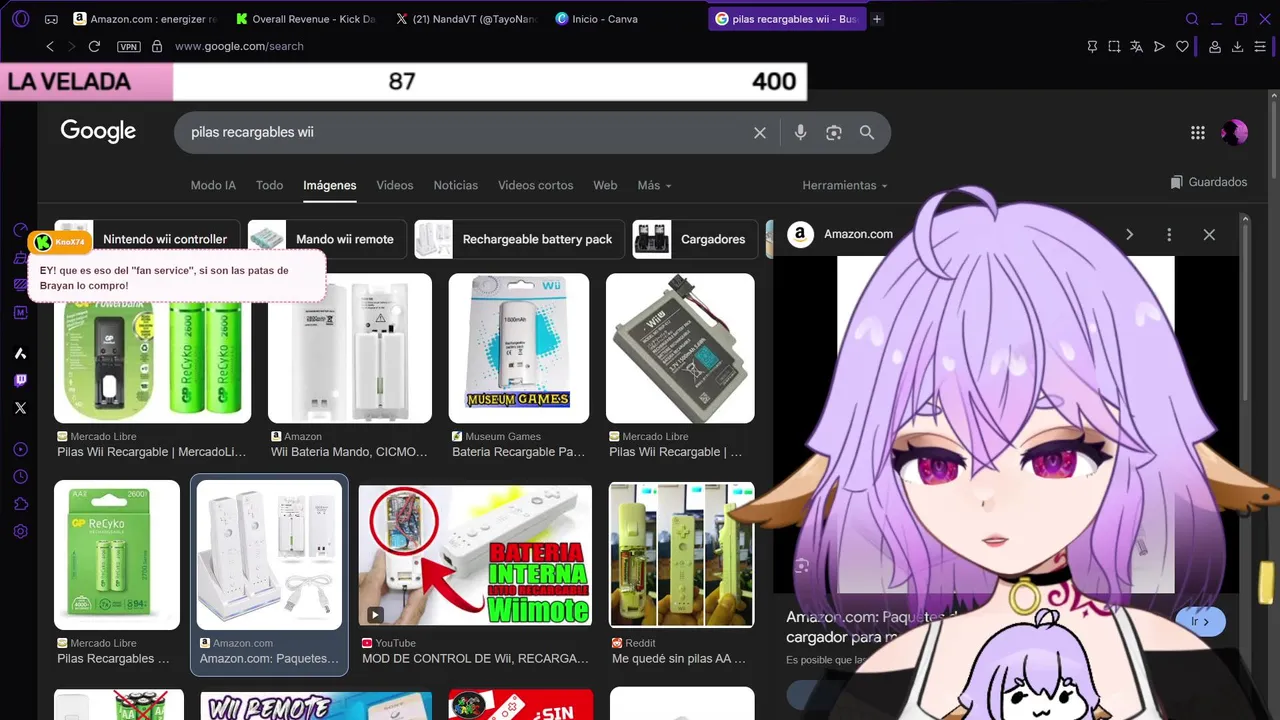Start voice search with microphone icon

(800, 132)
